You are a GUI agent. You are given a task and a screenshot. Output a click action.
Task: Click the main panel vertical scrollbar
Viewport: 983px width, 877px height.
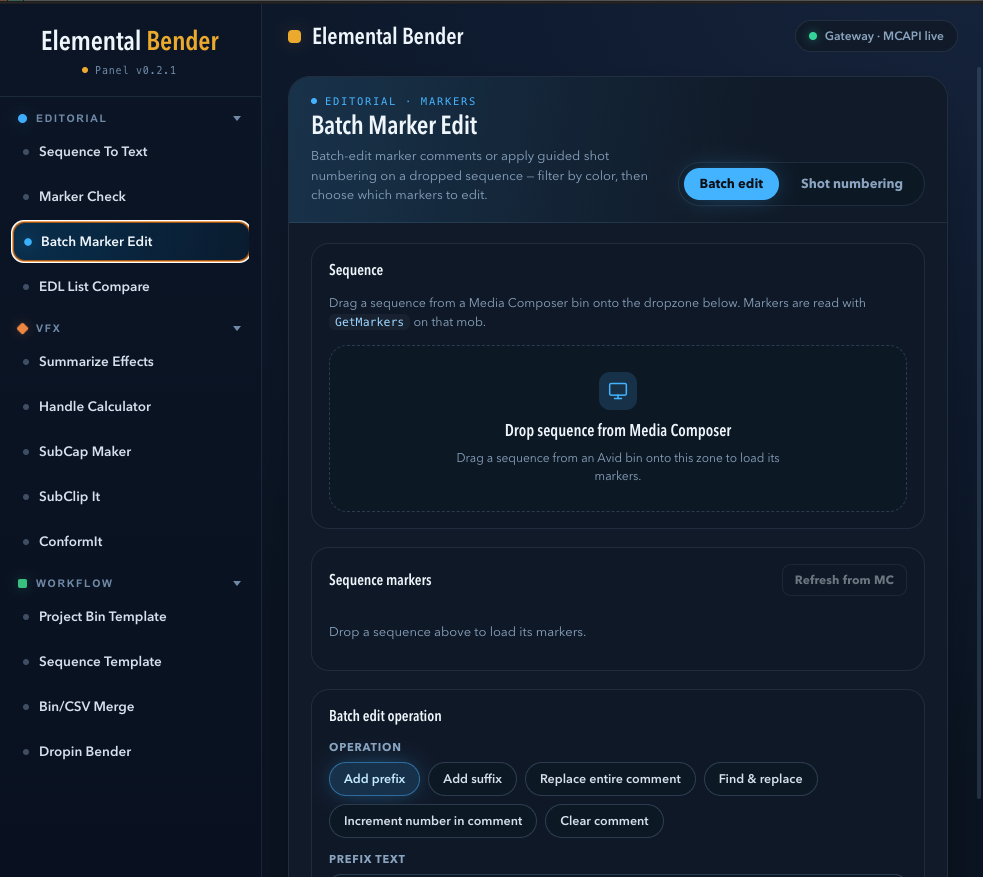pos(979,433)
